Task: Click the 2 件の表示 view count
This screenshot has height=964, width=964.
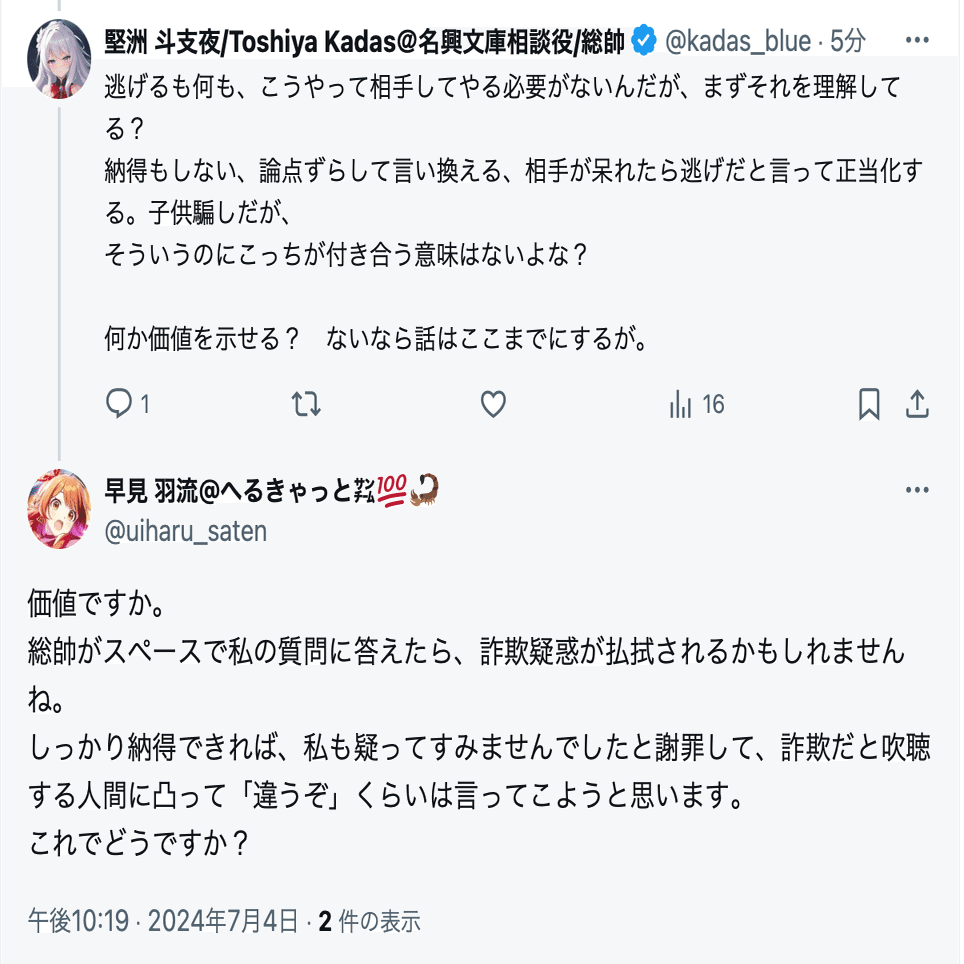Action: (370, 920)
